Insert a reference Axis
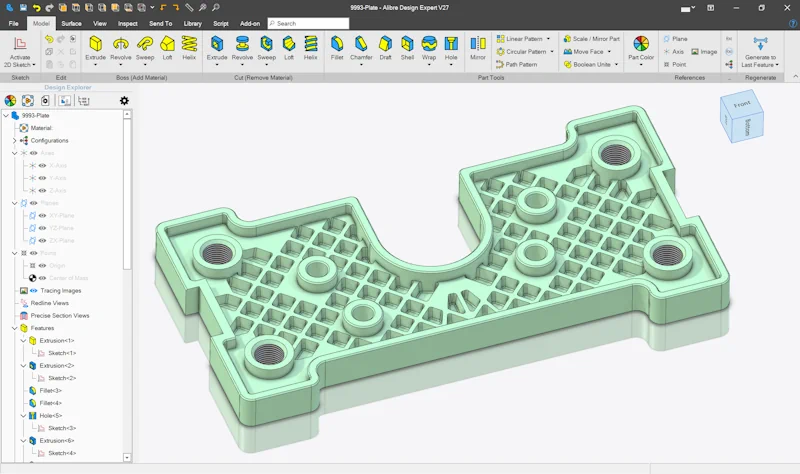Image resolution: width=800 pixels, height=474 pixels. click(673, 52)
